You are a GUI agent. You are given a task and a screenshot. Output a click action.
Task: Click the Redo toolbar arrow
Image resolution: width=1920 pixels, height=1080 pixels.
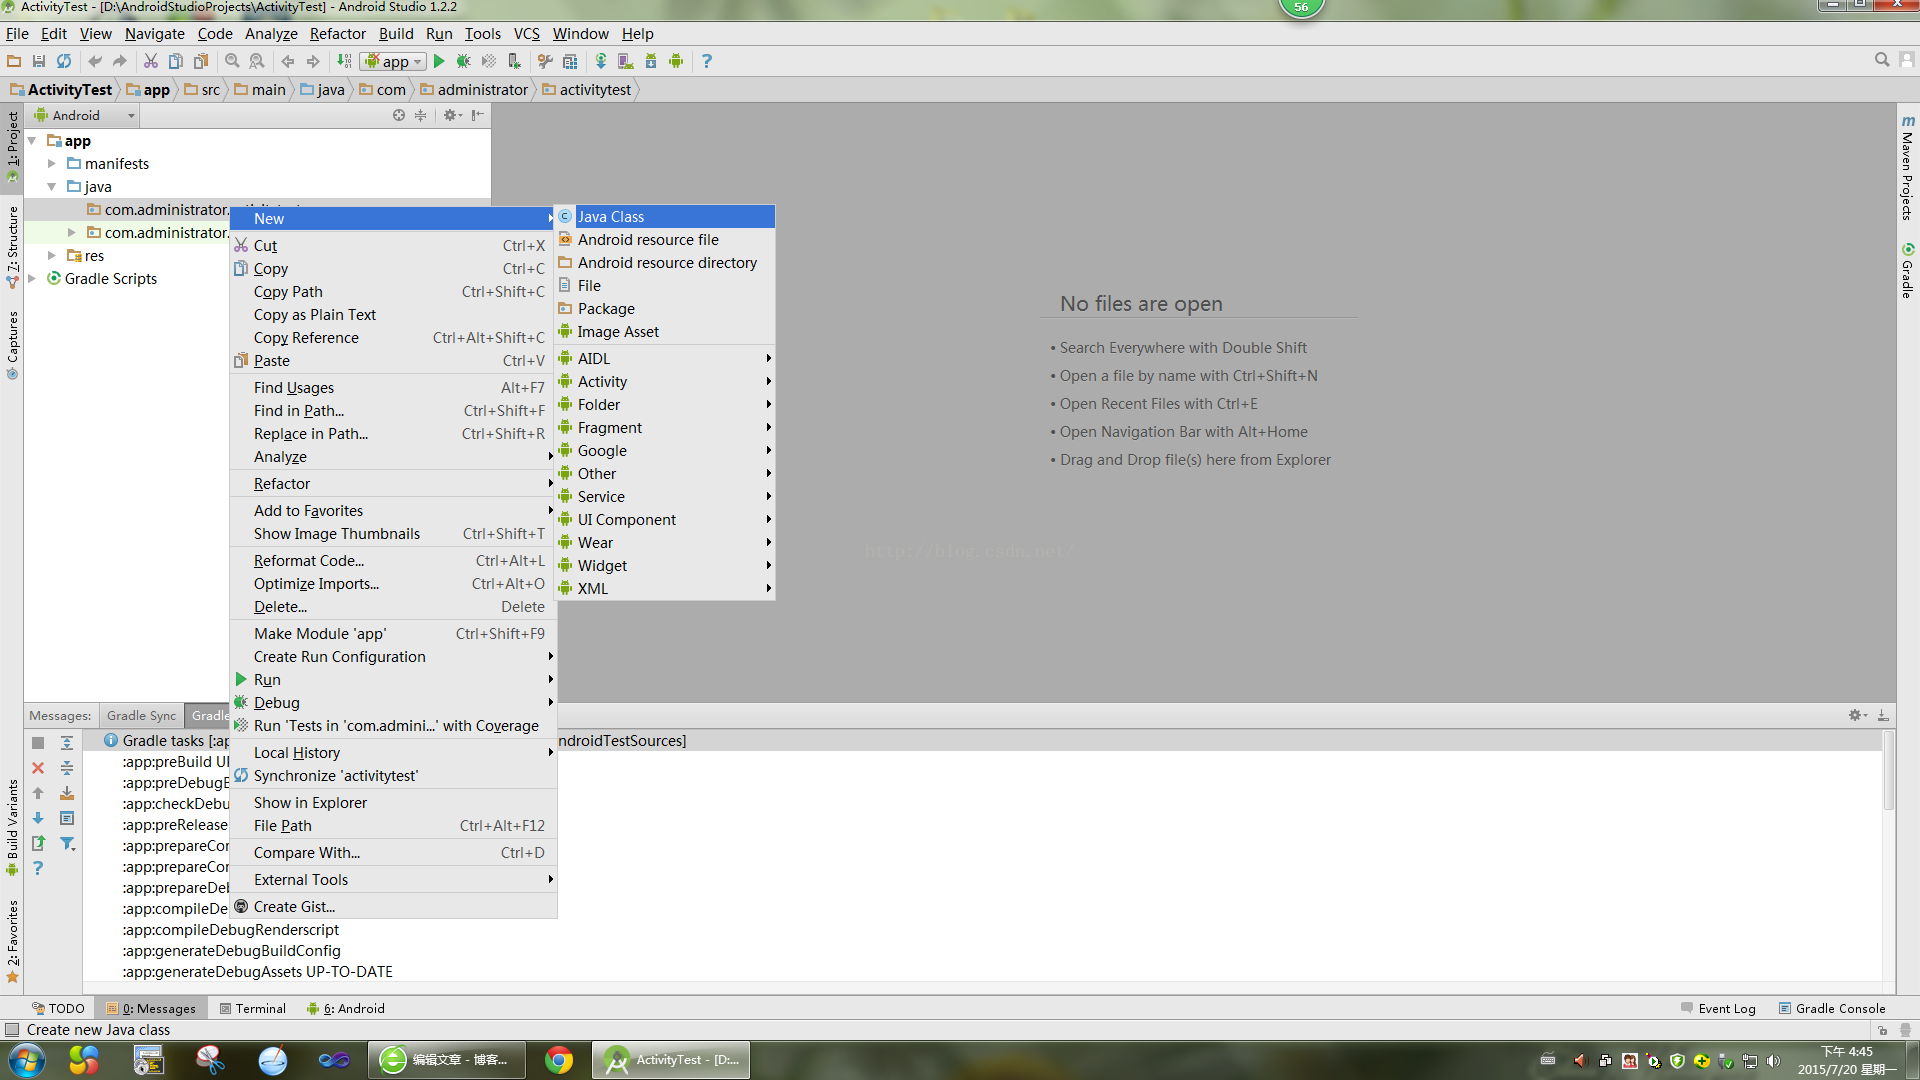(120, 61)
